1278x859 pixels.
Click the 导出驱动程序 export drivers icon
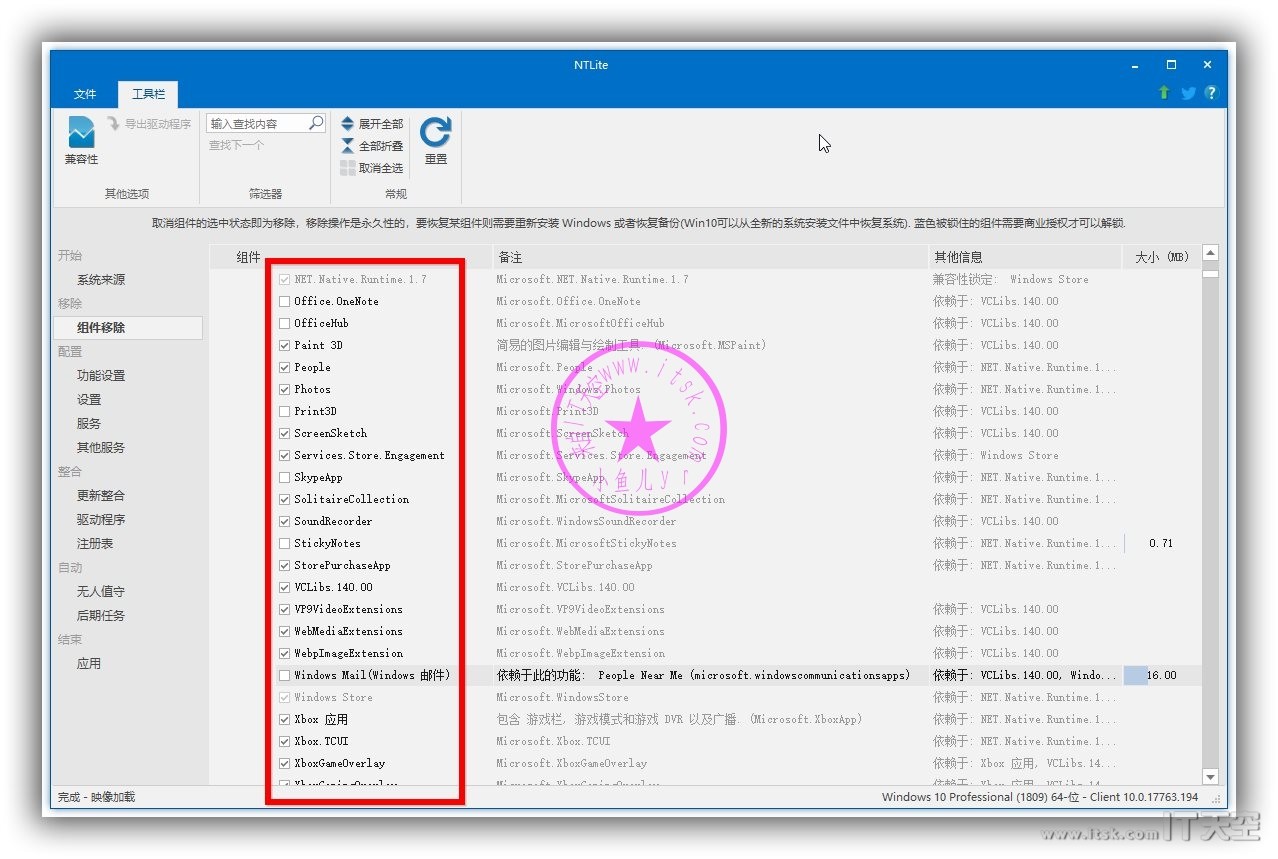pos(114,124)
